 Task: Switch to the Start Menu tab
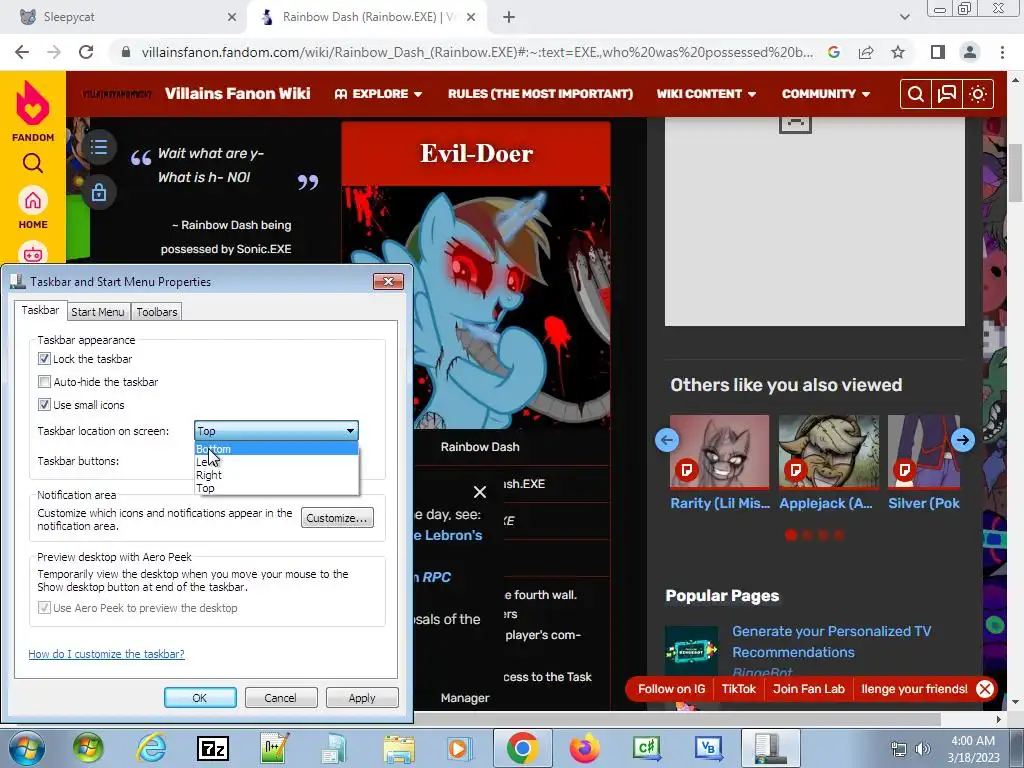point(98,312)
